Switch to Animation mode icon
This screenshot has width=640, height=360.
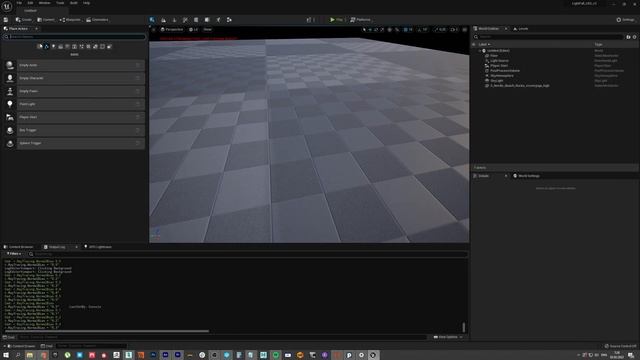[x=229, y=20]
